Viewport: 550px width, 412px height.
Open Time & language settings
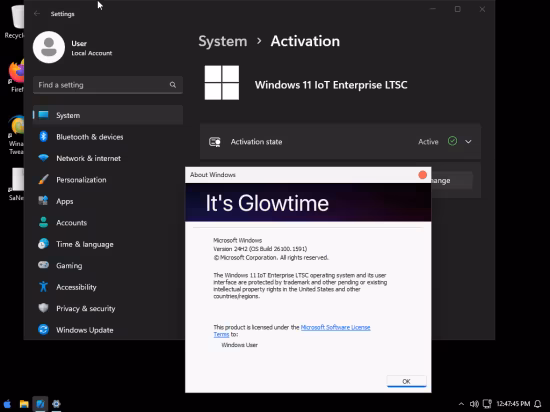[x=108, y=244]
